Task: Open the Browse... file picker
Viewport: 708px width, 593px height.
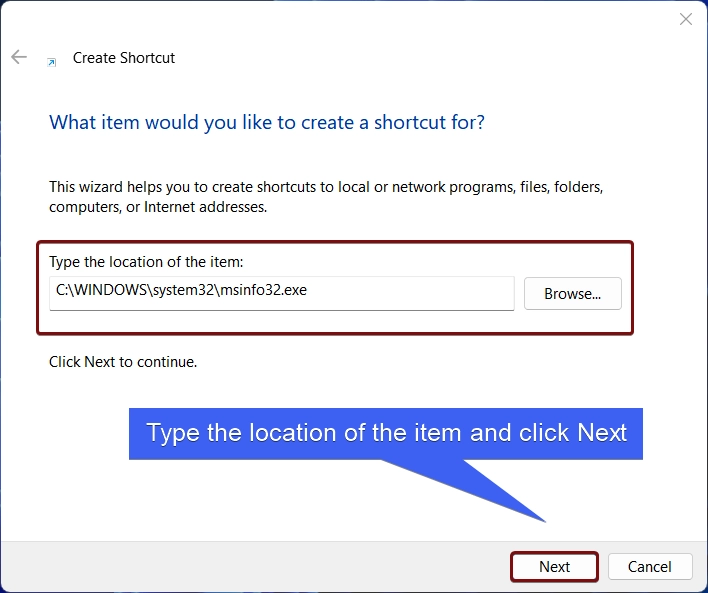Action: tap(572, 294)
